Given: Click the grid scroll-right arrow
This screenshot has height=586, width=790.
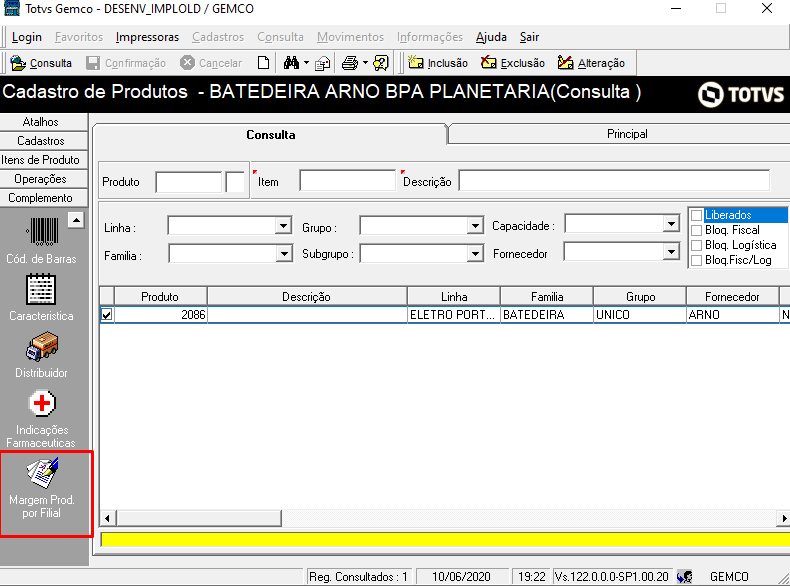Looking at the screenshot, I should point(784,518).
